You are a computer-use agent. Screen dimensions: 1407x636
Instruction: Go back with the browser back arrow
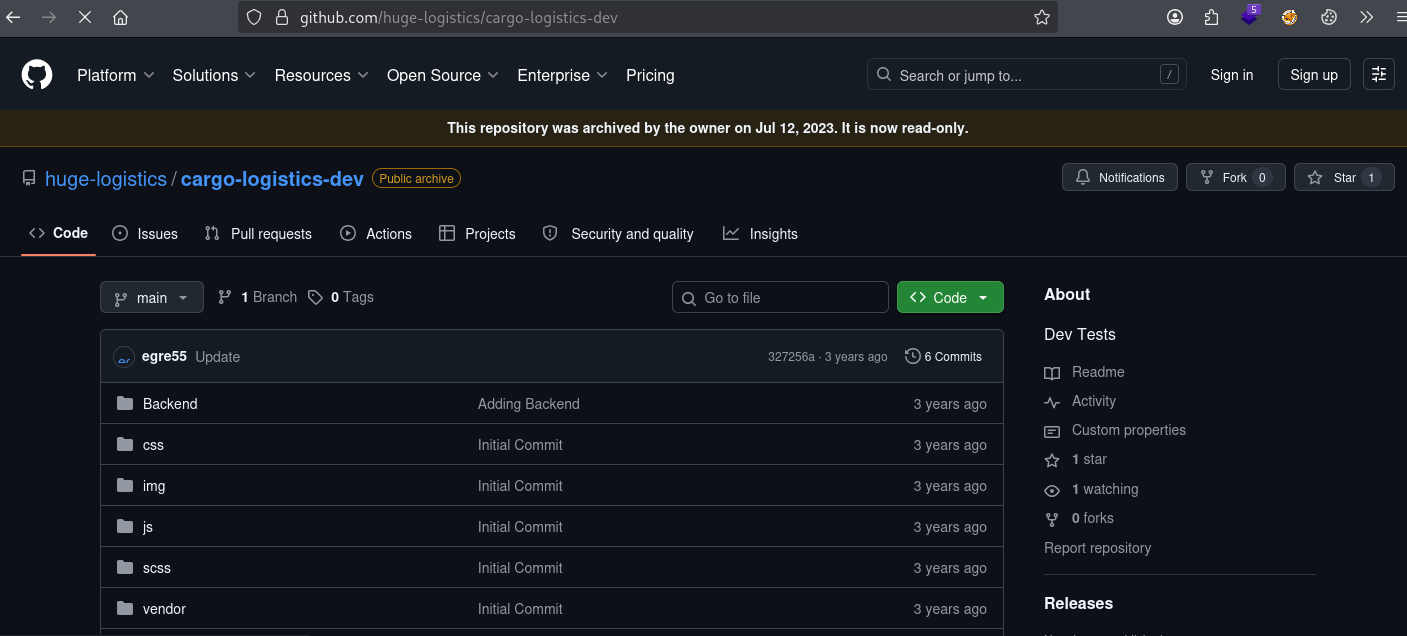[14, 17]
